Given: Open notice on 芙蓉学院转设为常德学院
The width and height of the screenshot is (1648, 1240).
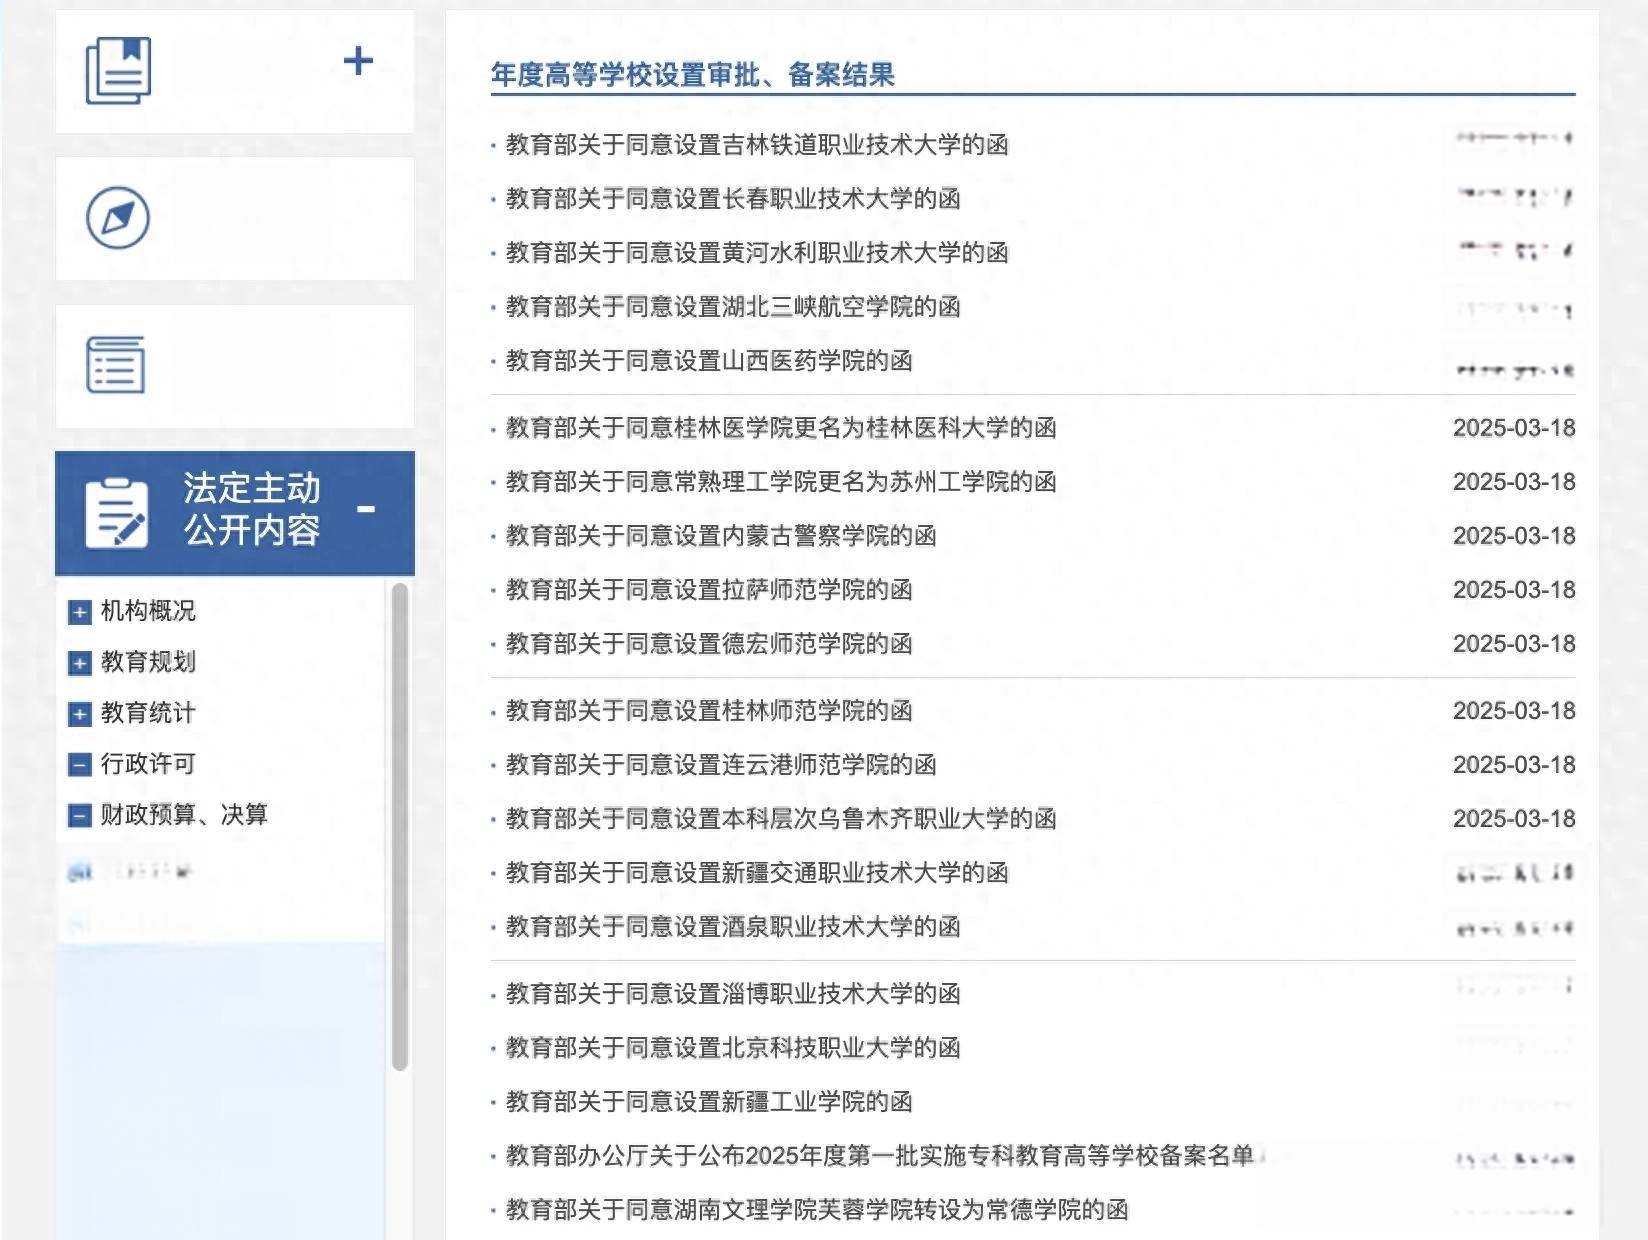Looking at the screenshot, I should (817, 1210).
